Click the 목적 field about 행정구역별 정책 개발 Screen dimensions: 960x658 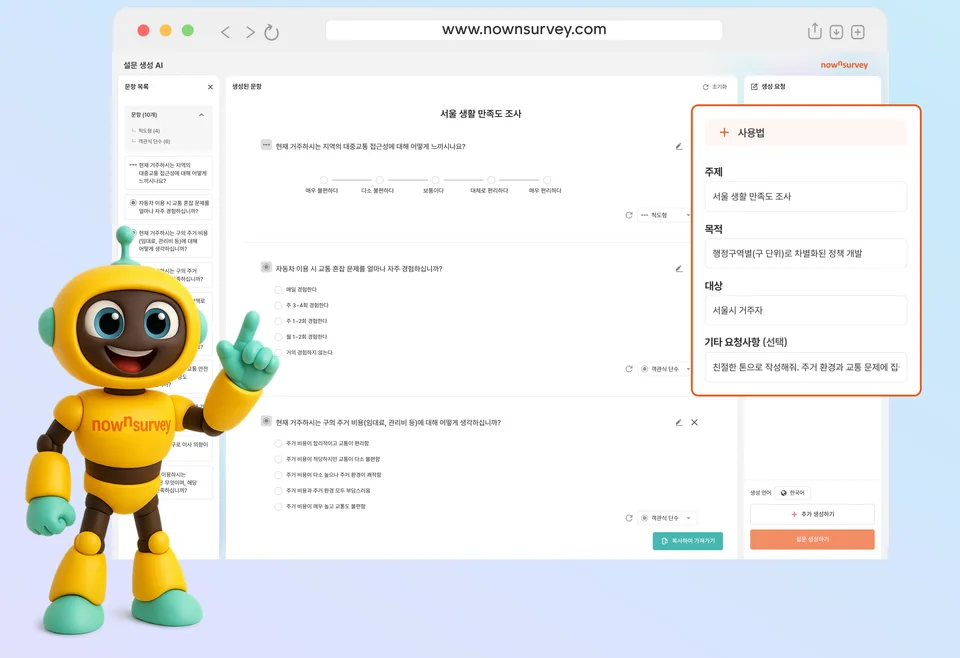pos(805,253)
